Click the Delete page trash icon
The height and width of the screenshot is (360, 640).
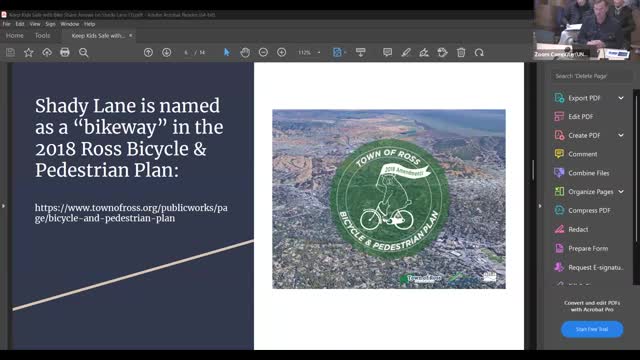461,52
